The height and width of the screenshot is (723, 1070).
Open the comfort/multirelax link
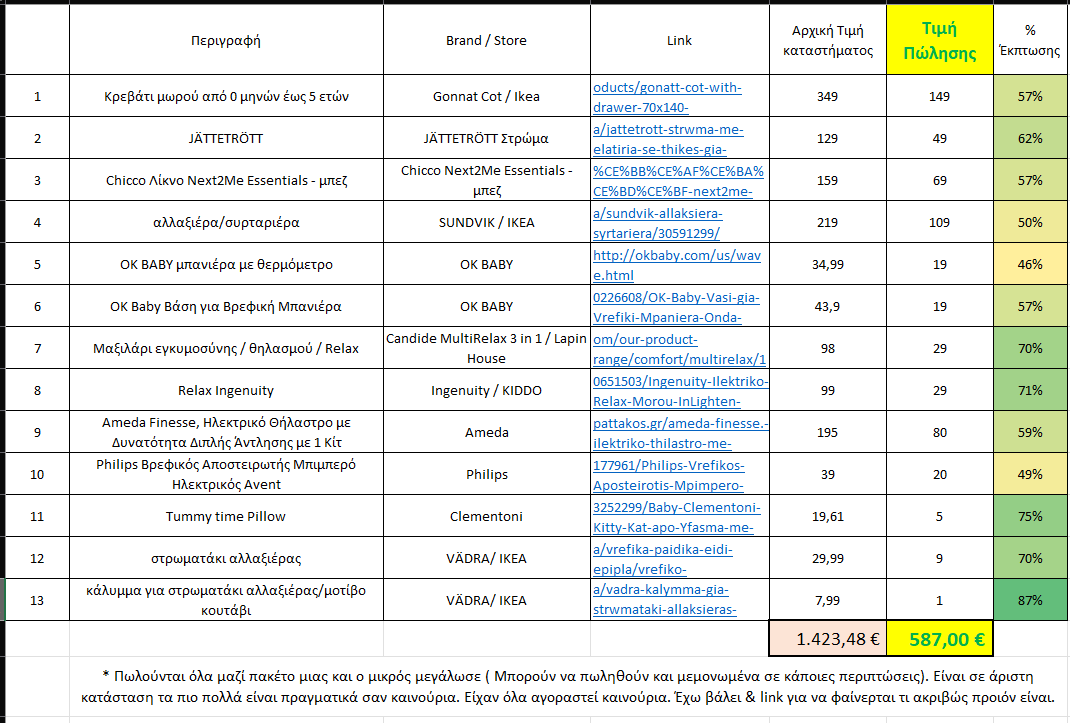click(x=680, y=350)
